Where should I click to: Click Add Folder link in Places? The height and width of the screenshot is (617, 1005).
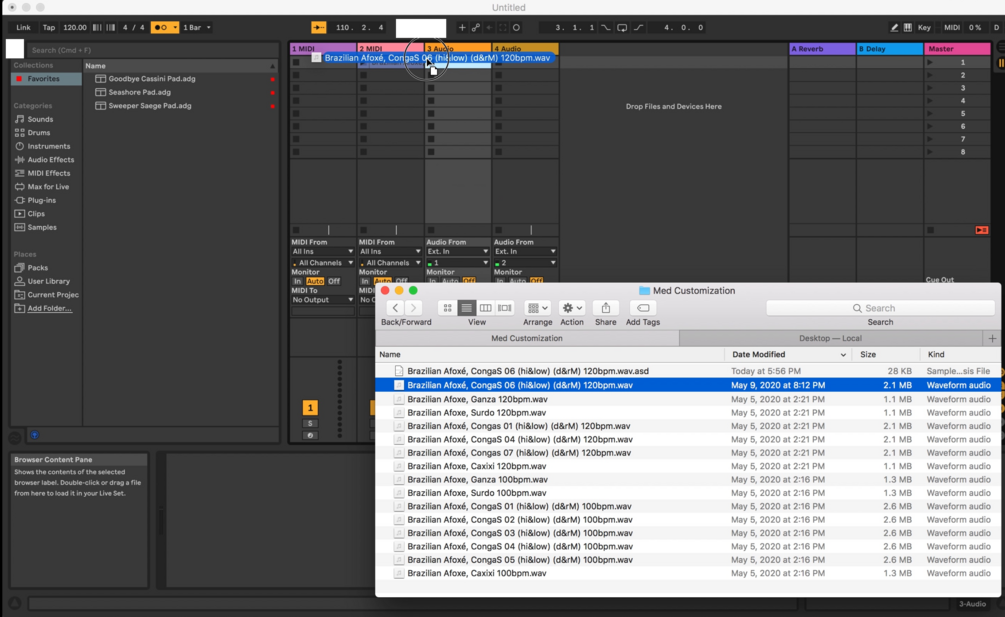point(49,308)
